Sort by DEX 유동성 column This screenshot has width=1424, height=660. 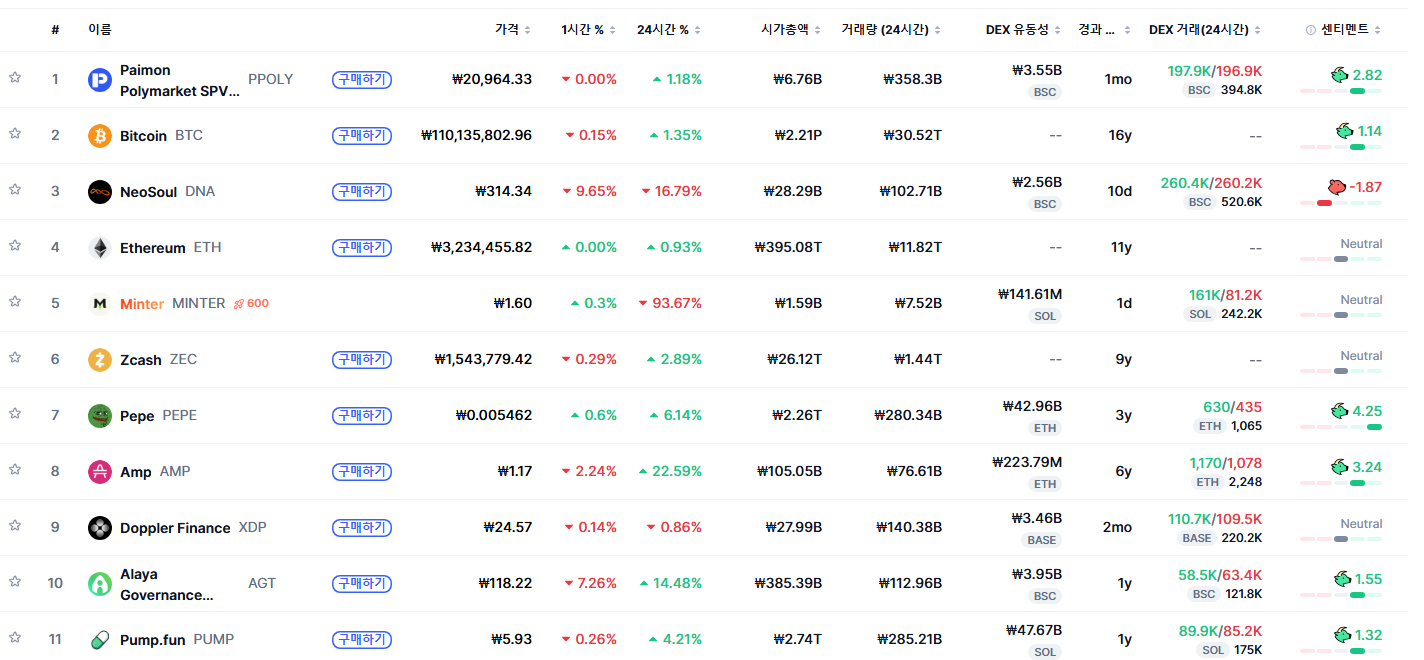(1024, 30)
